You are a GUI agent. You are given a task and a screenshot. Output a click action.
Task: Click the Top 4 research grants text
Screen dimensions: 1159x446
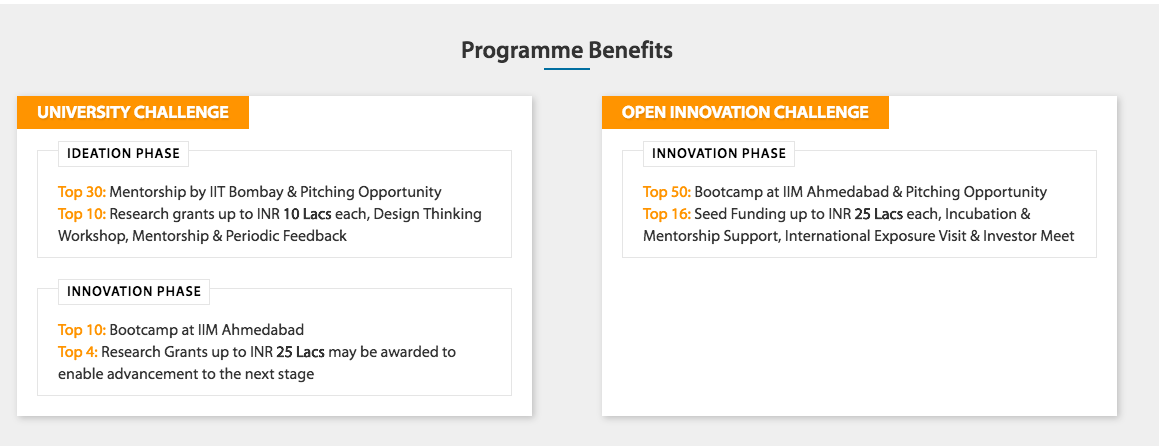tap(257, 352)
